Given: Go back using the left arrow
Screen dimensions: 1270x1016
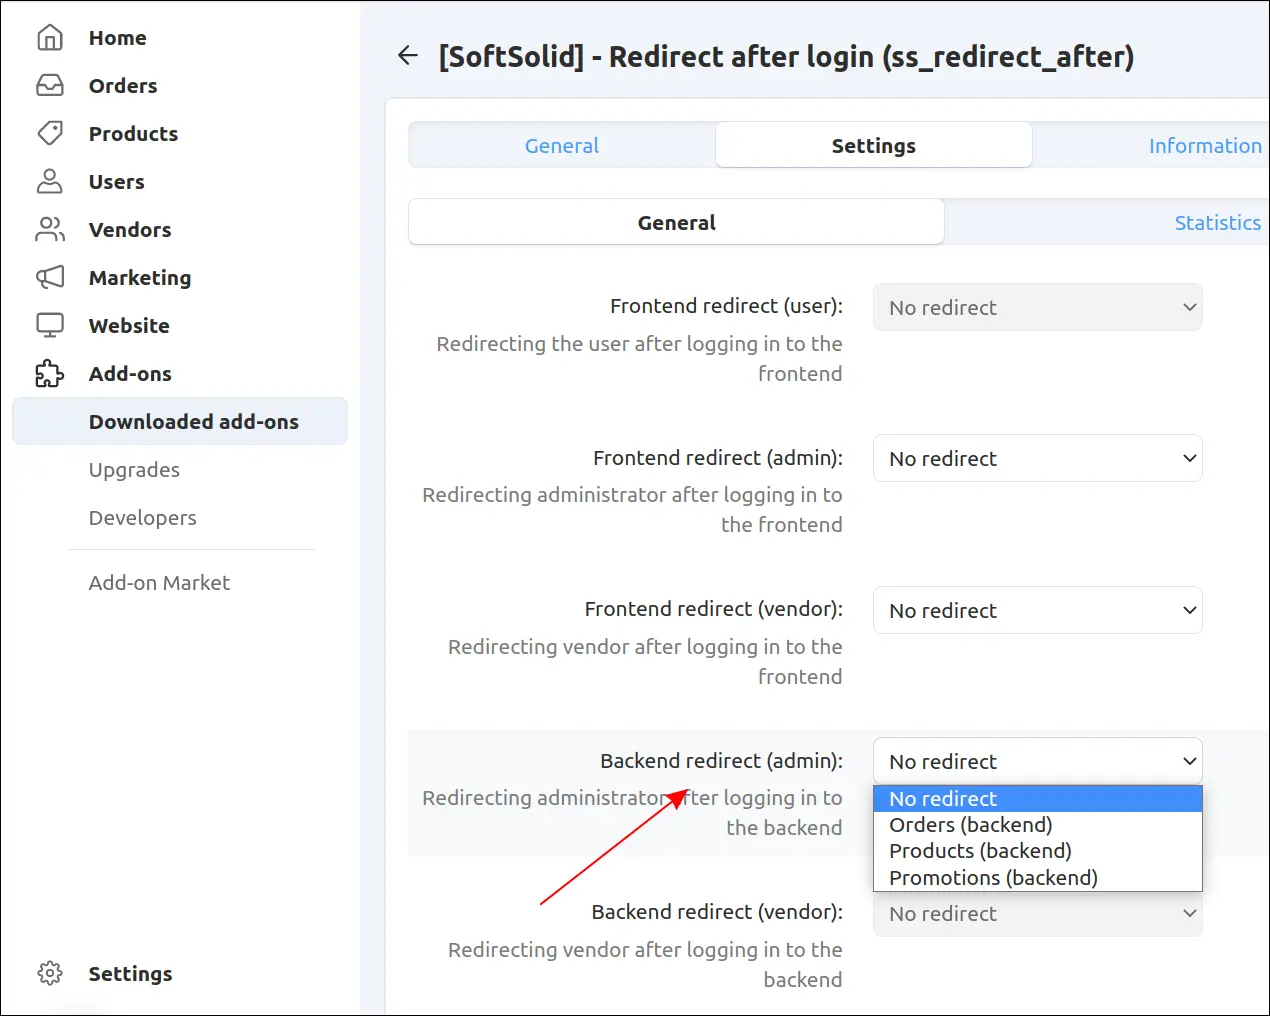Looking at the screenshot, I should [408, 56].
